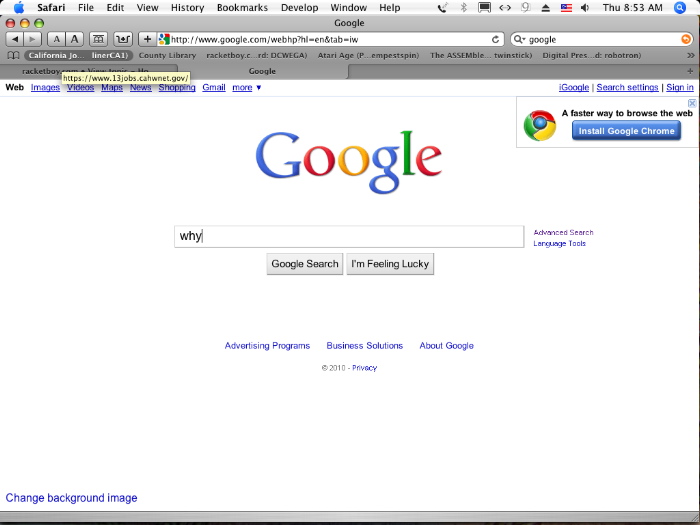This screenshot has width=700, height=525.
Task: Click the US flag input menu
Action: pos(566,8)
